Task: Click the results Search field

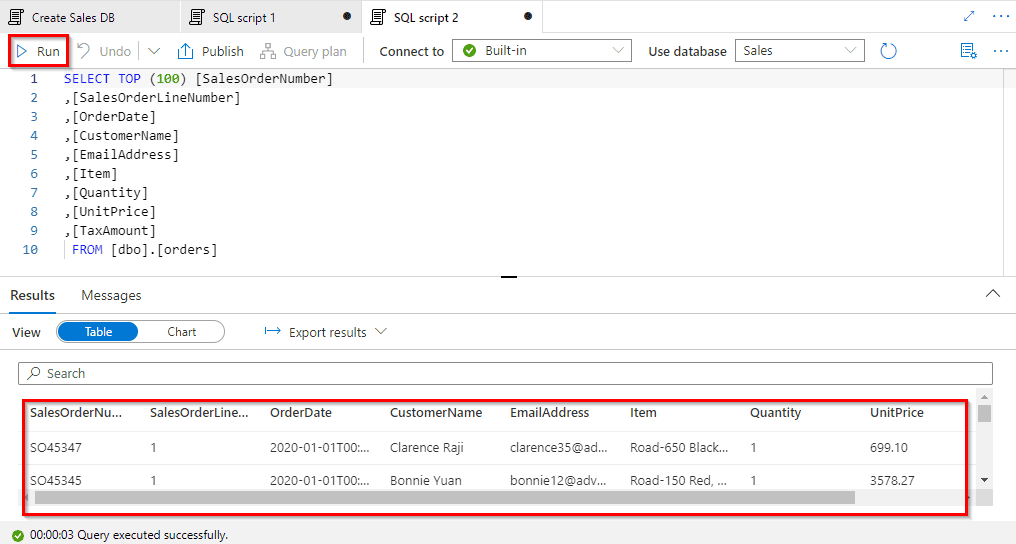Action: pyautogui.click(x=505, y=373)
